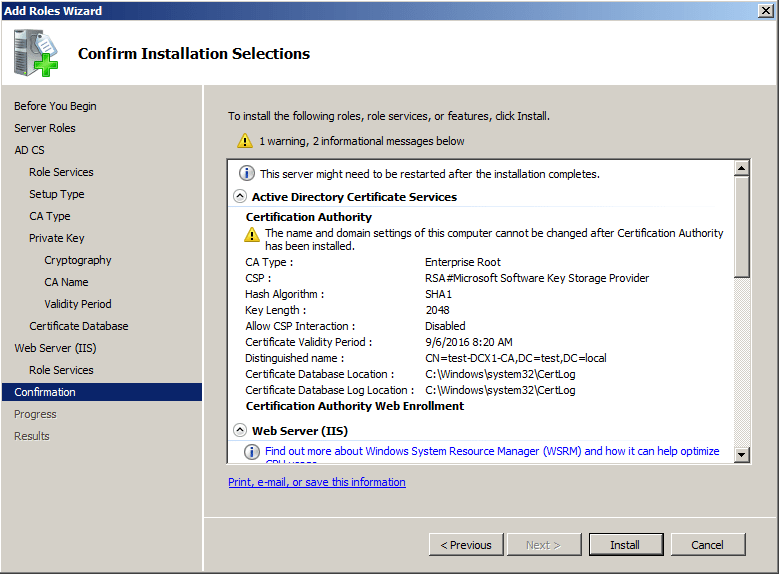Screen dimensions: 779x574
Task: Click the warning icon beside messages summary
Action: (x=245, y=141)
